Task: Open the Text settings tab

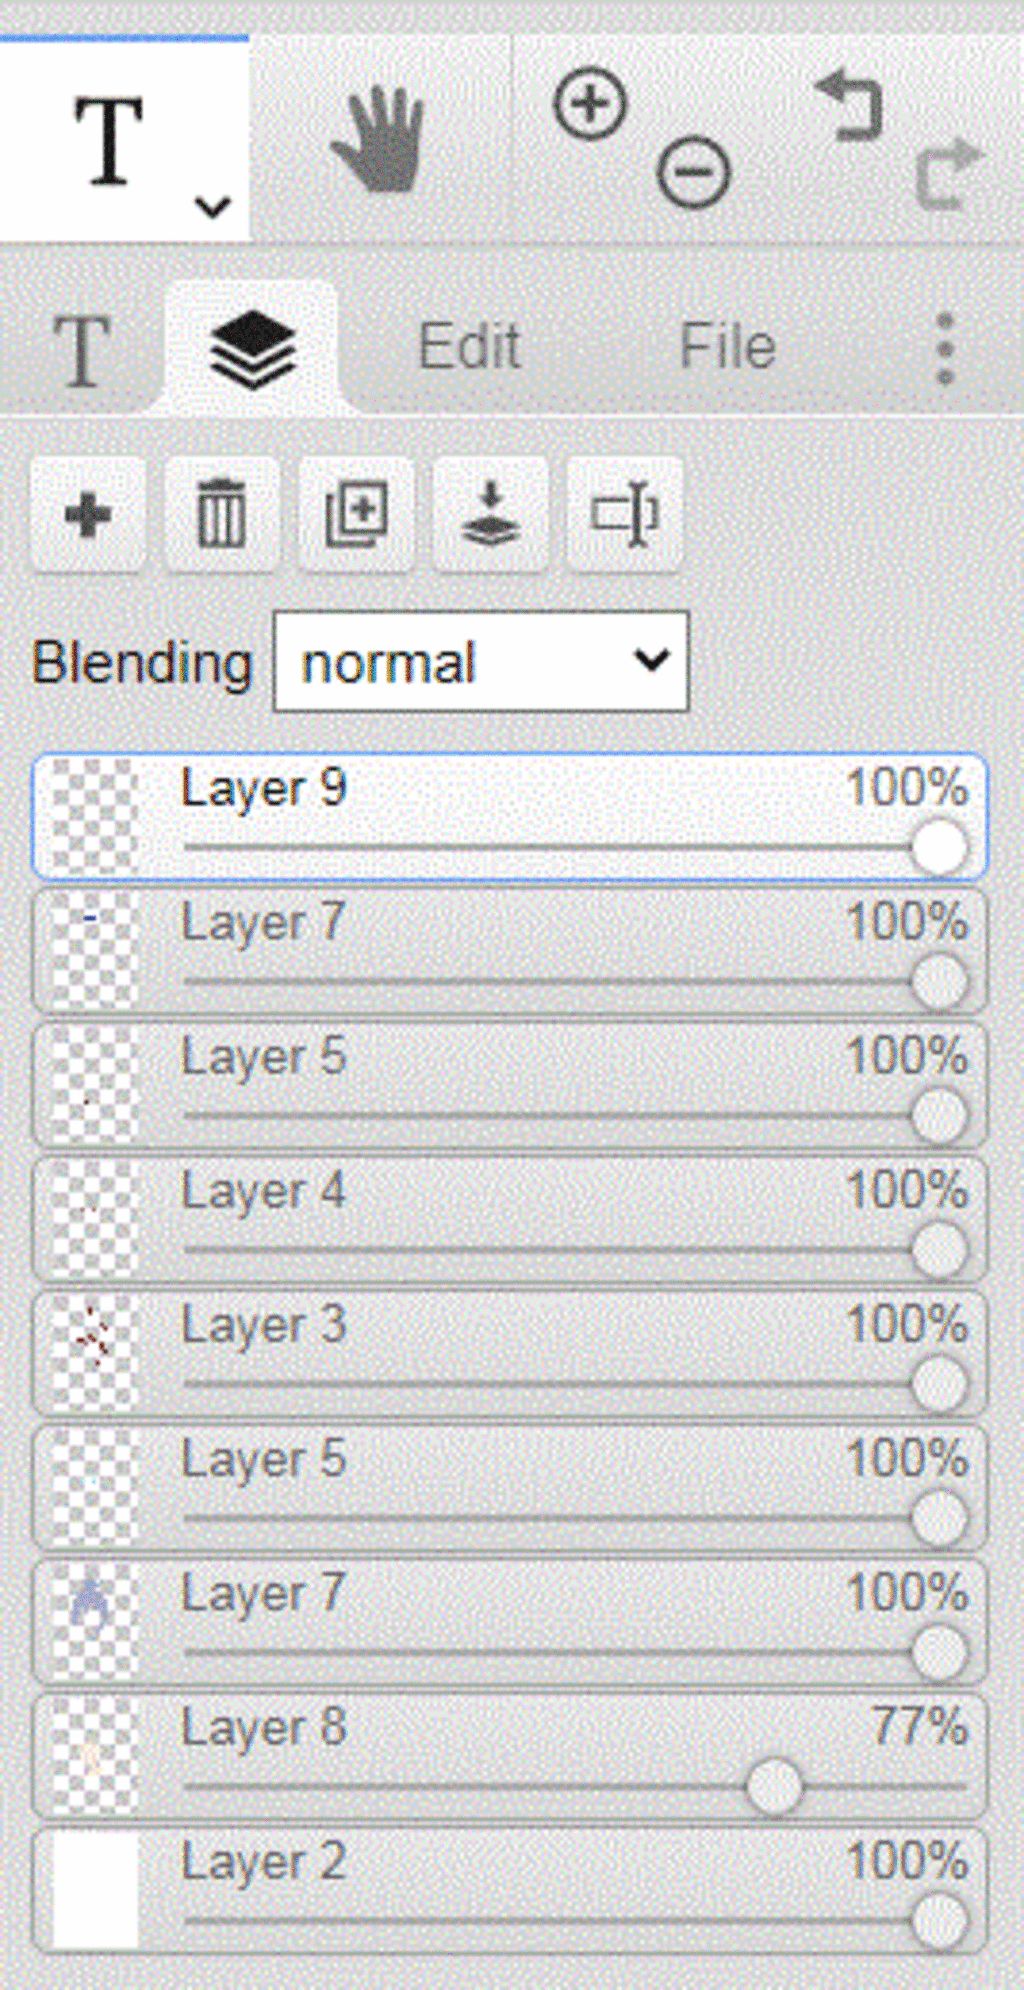Action: click(81, 349)
